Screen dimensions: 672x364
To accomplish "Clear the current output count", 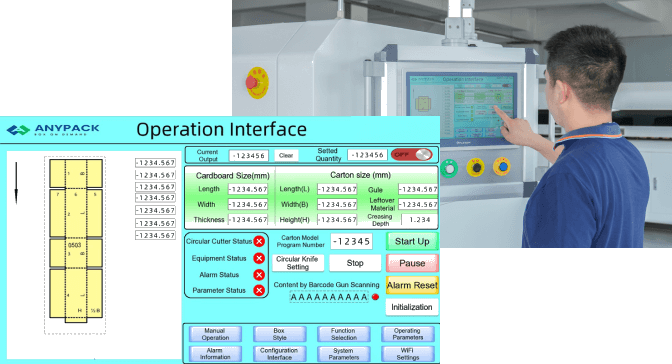I will [x=286, y=156].
